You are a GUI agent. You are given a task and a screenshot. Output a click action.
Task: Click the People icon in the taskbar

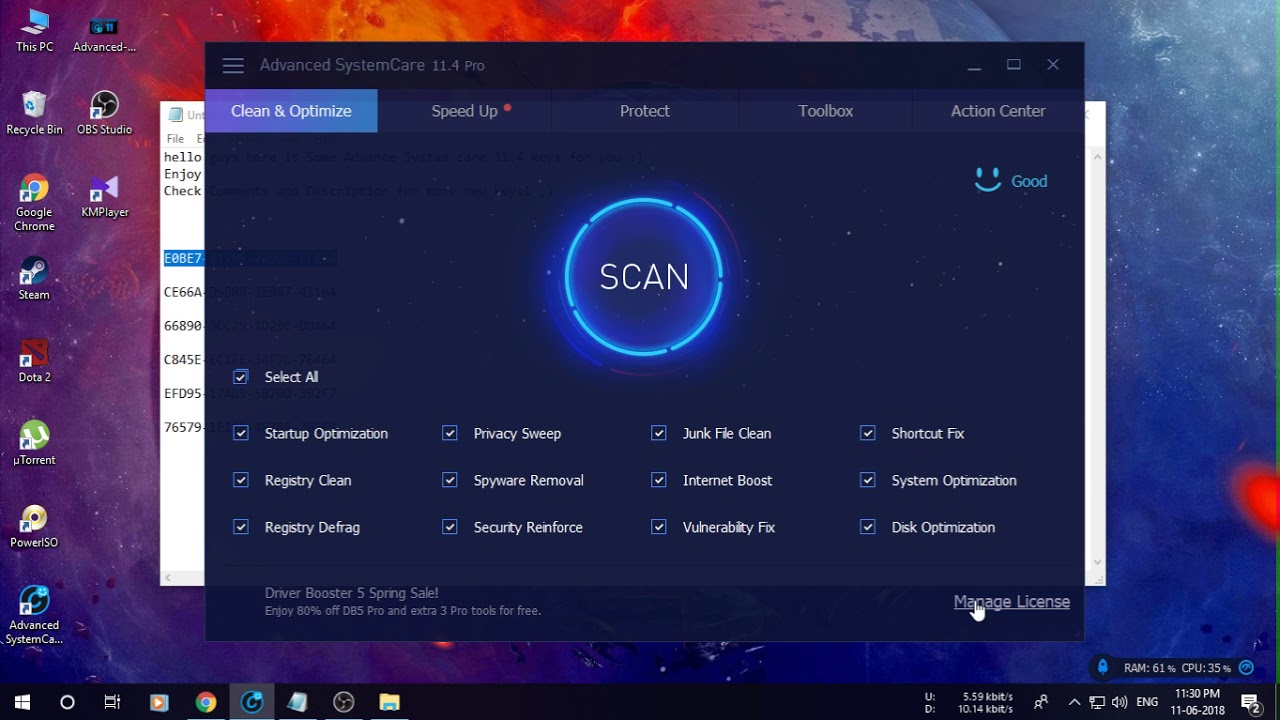pyautogui.click(x=1041, y=702)
